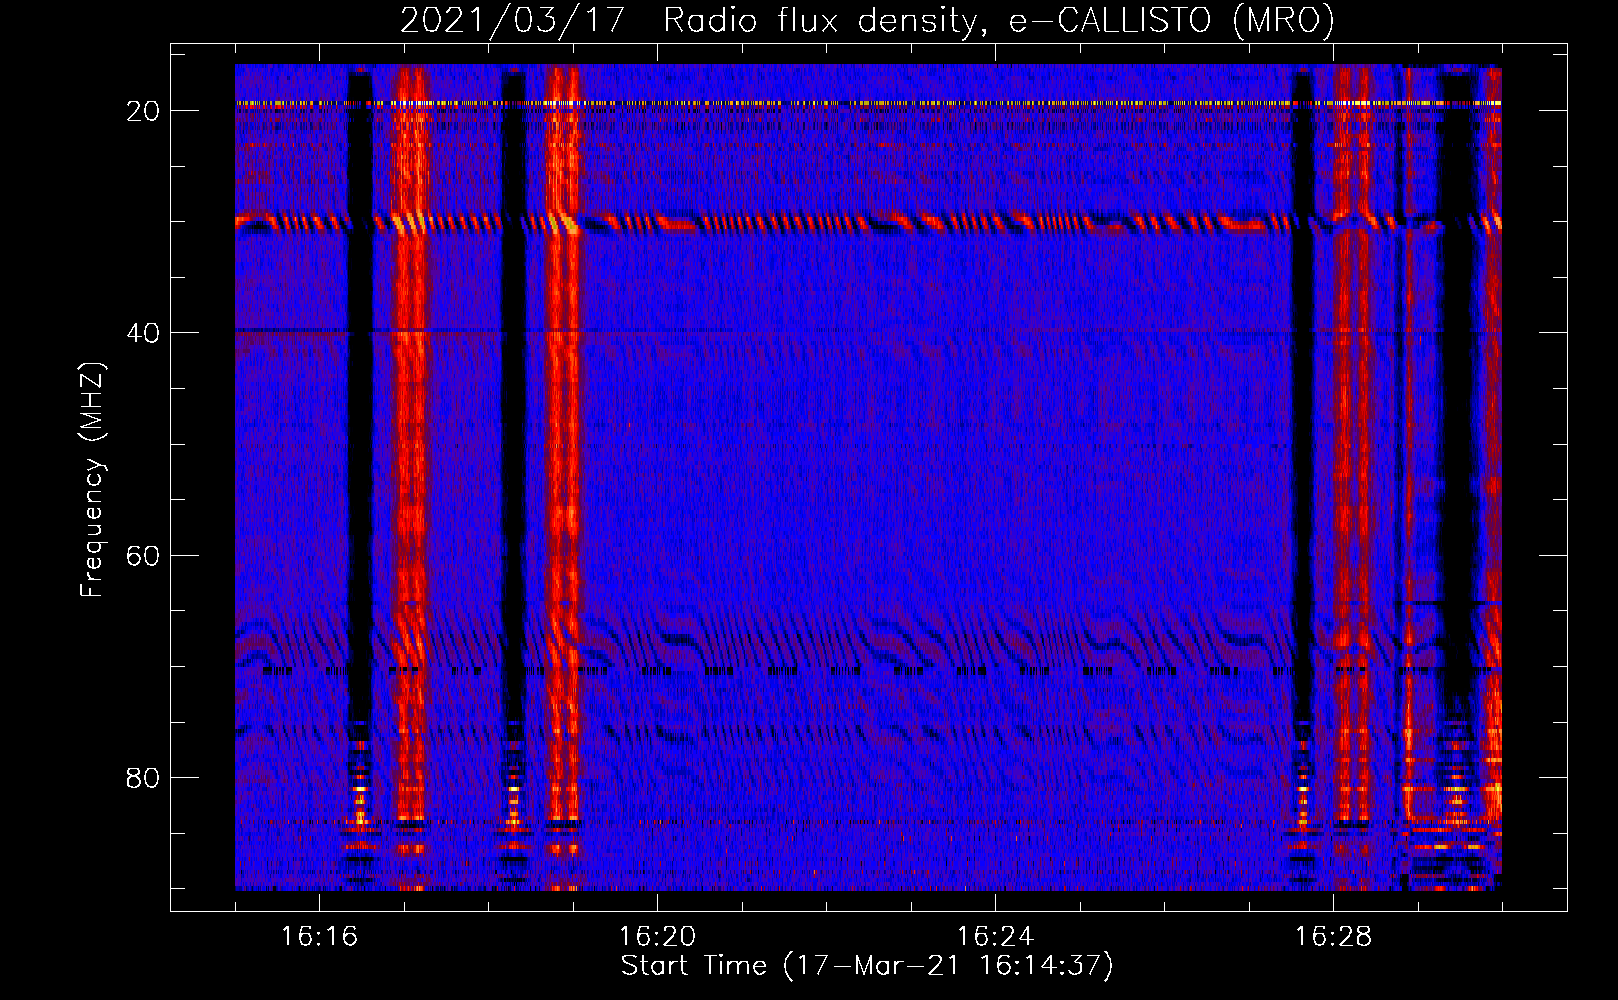Click the 80 MHz frequency tick label

point(143,778)
